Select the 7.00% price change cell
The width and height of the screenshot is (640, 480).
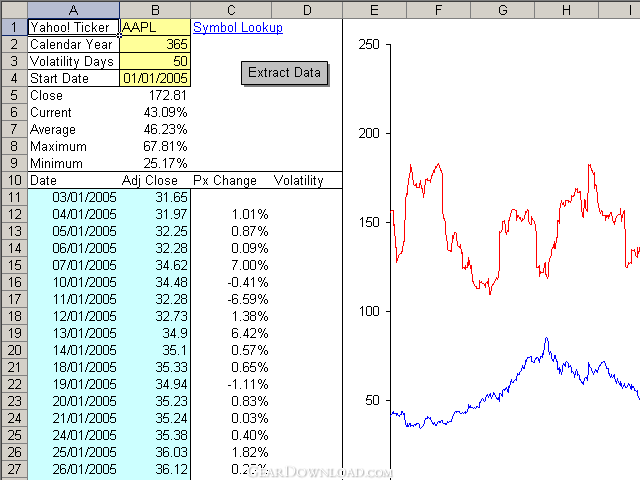tap(230, 266)
